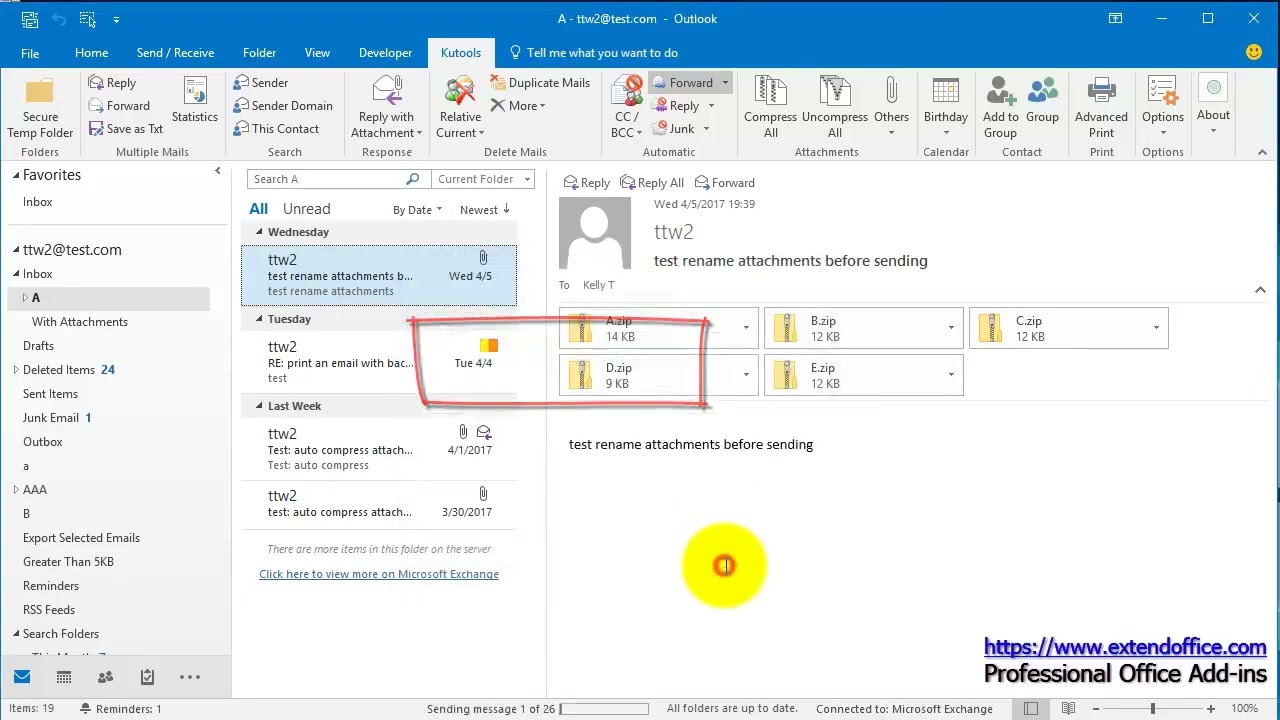
Task: Switch to View tab
Action: pyautogui.click(x=317, y=53)
